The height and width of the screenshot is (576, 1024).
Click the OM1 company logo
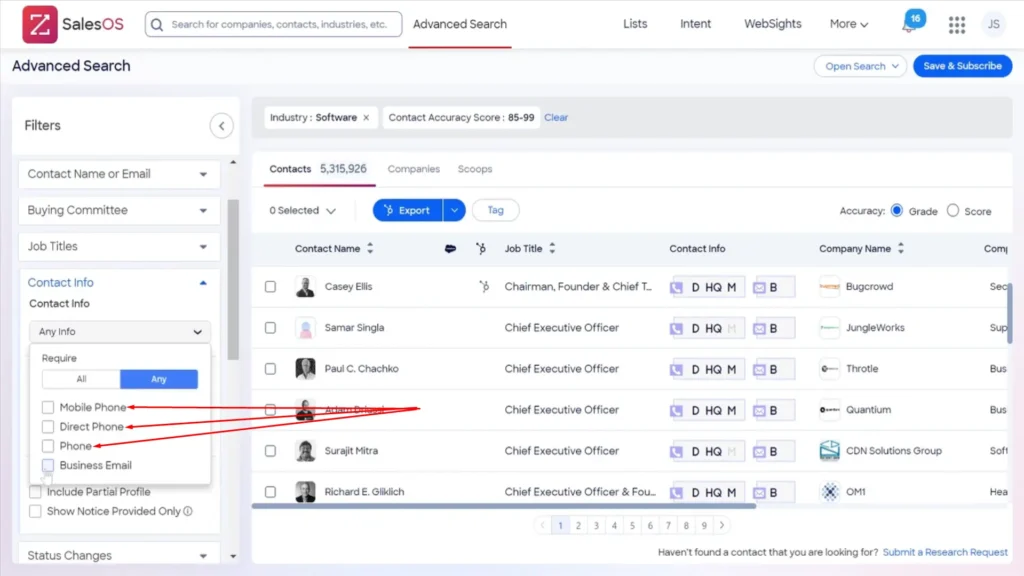(x=829, y=492)
